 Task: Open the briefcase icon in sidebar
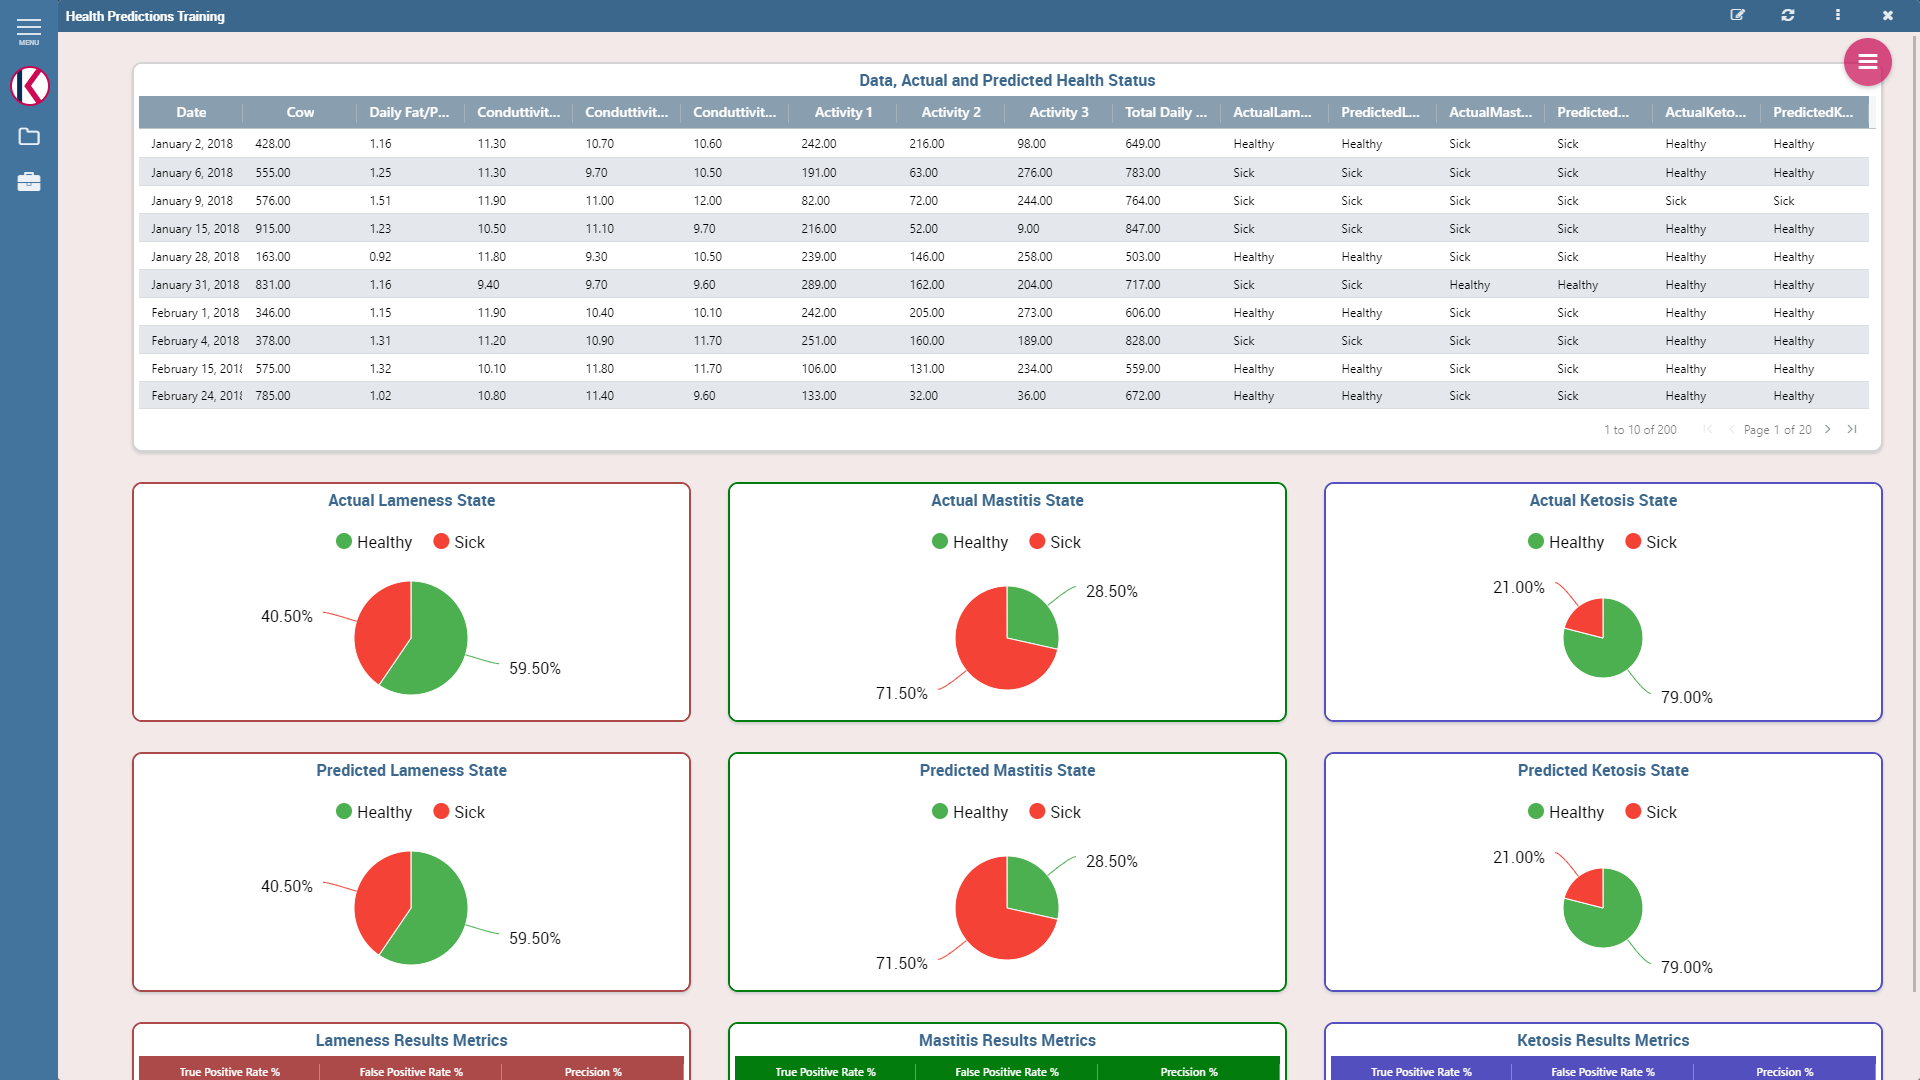tap(29, 182)
